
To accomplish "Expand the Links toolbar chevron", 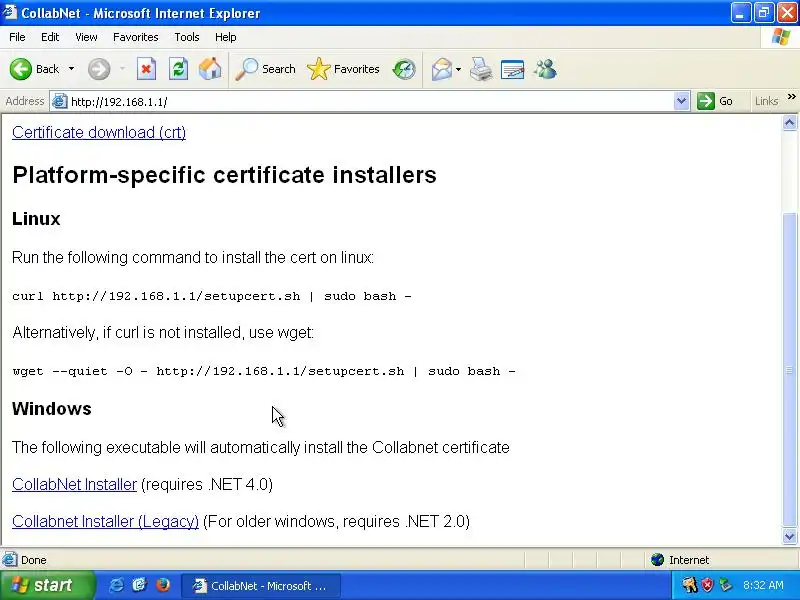I will 791,96.
